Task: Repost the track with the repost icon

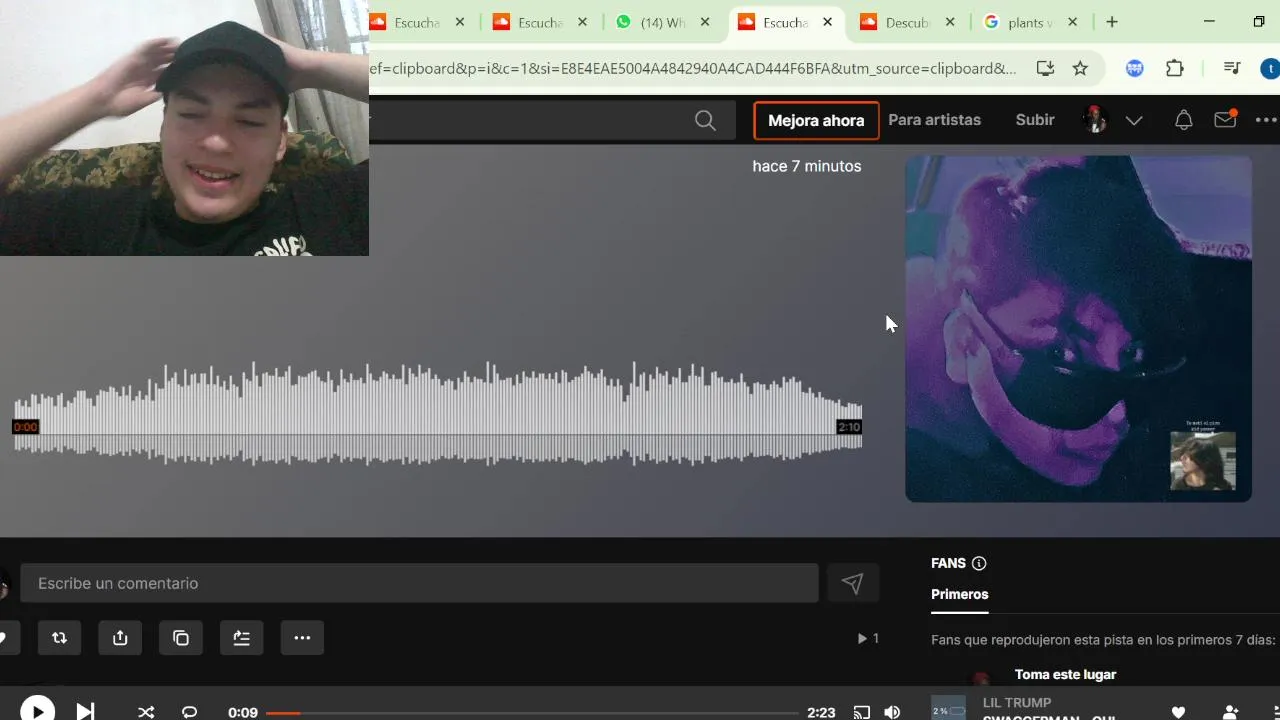Action: [59, 637]
